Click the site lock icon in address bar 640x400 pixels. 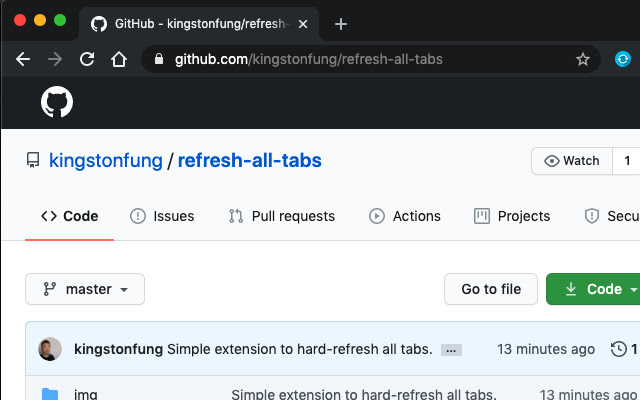click(x=159, y=59)
